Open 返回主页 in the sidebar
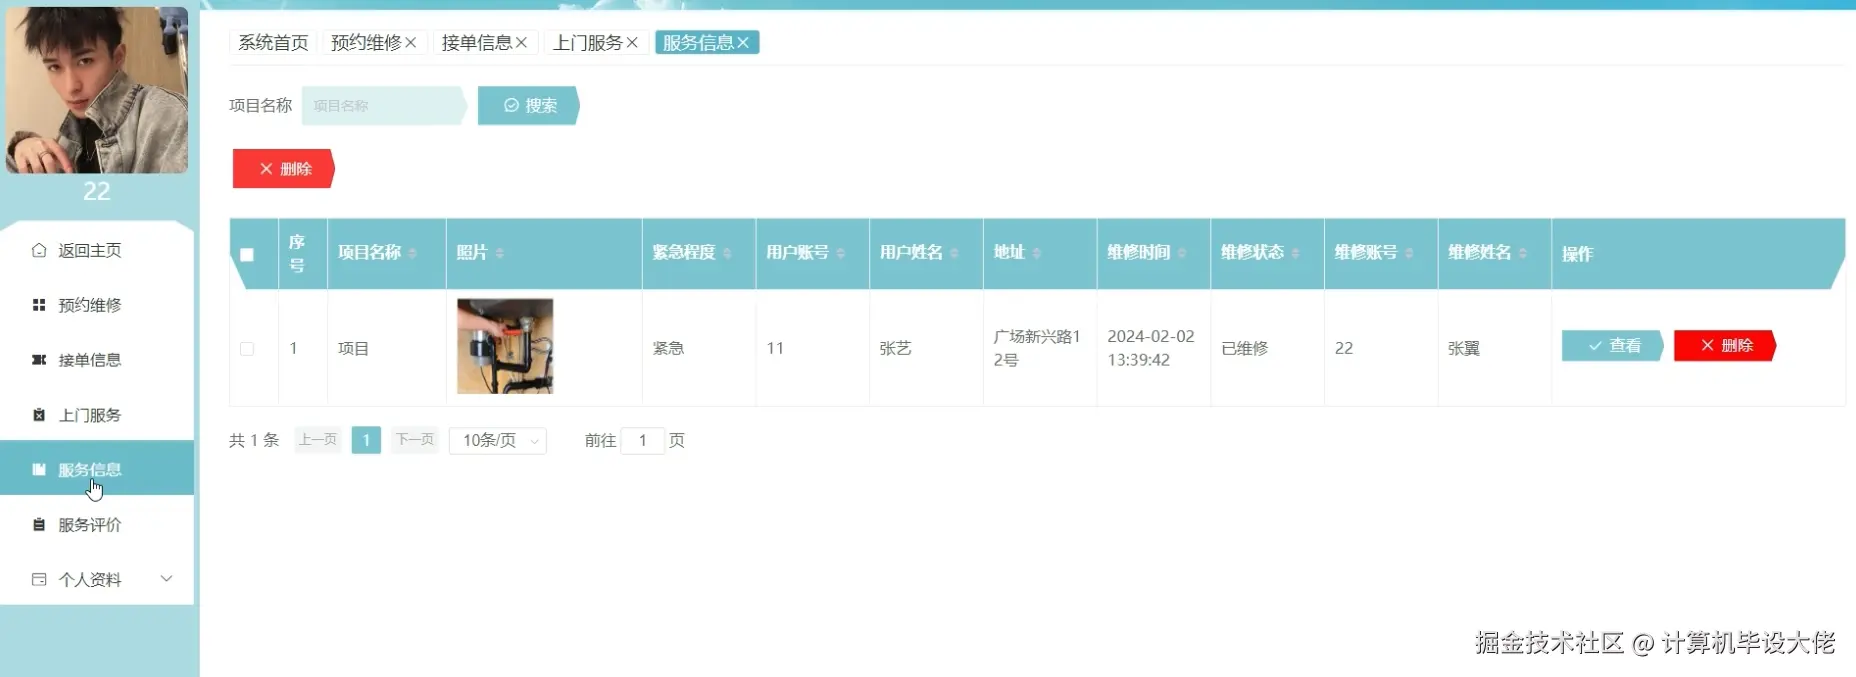 [97, 250]
